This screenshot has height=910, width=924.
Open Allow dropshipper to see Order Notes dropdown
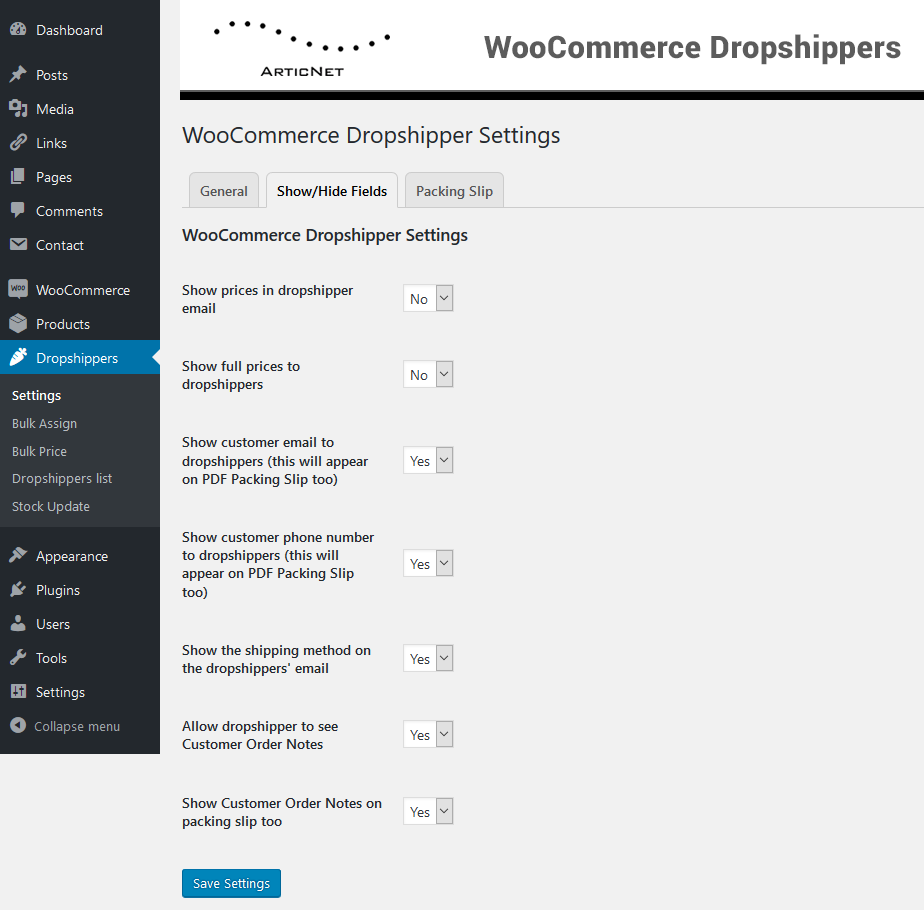[428, 734]
